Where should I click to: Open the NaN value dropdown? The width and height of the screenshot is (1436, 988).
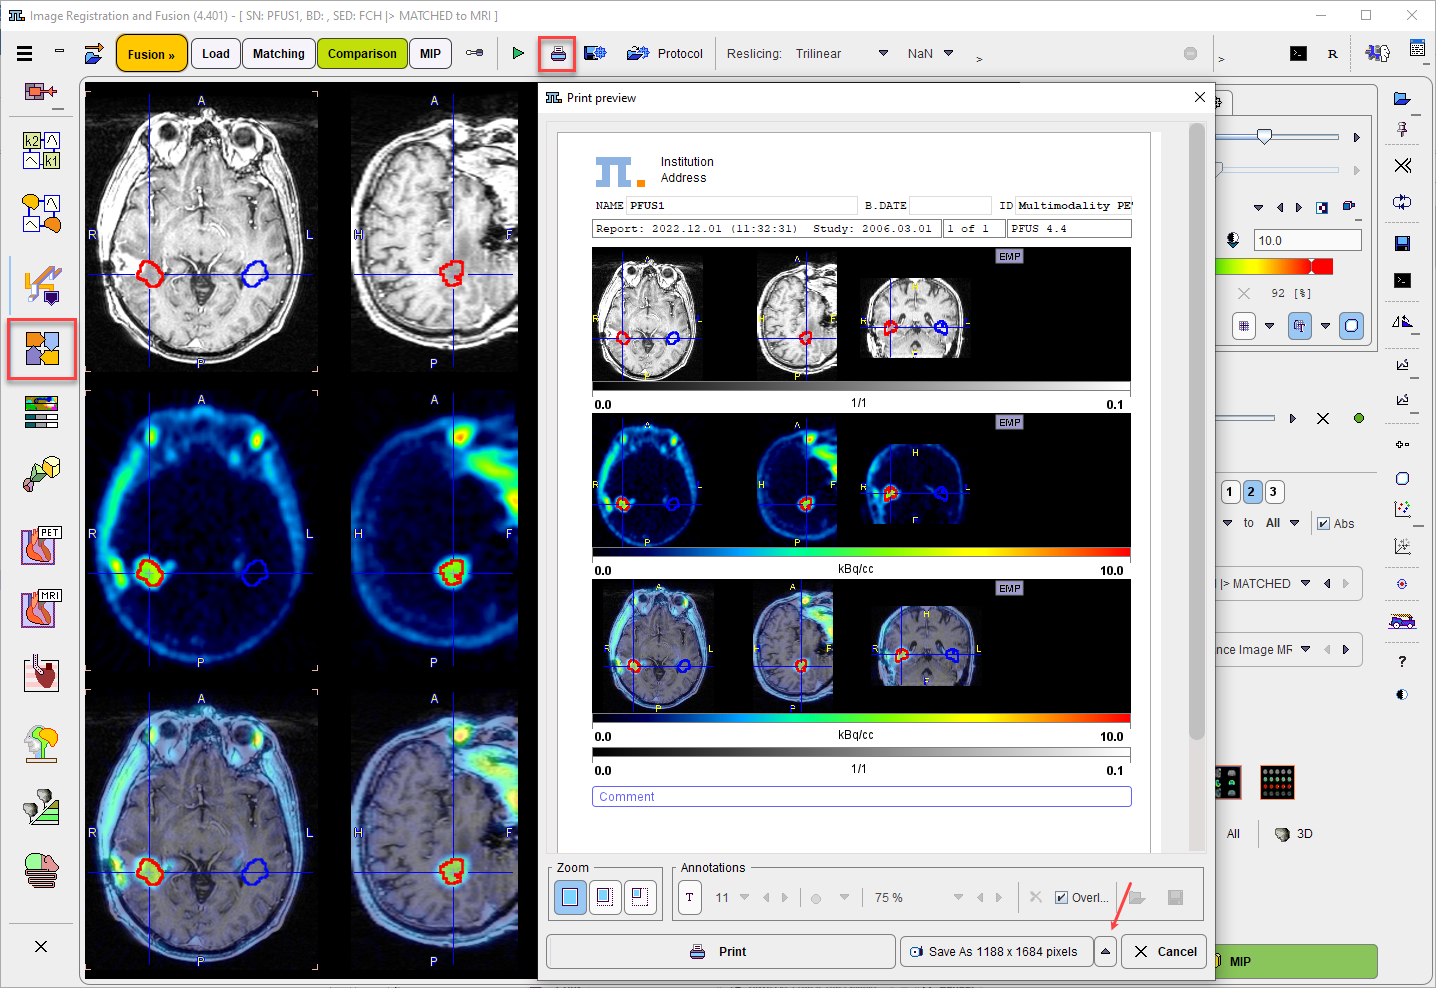click(x=948, y=54)
